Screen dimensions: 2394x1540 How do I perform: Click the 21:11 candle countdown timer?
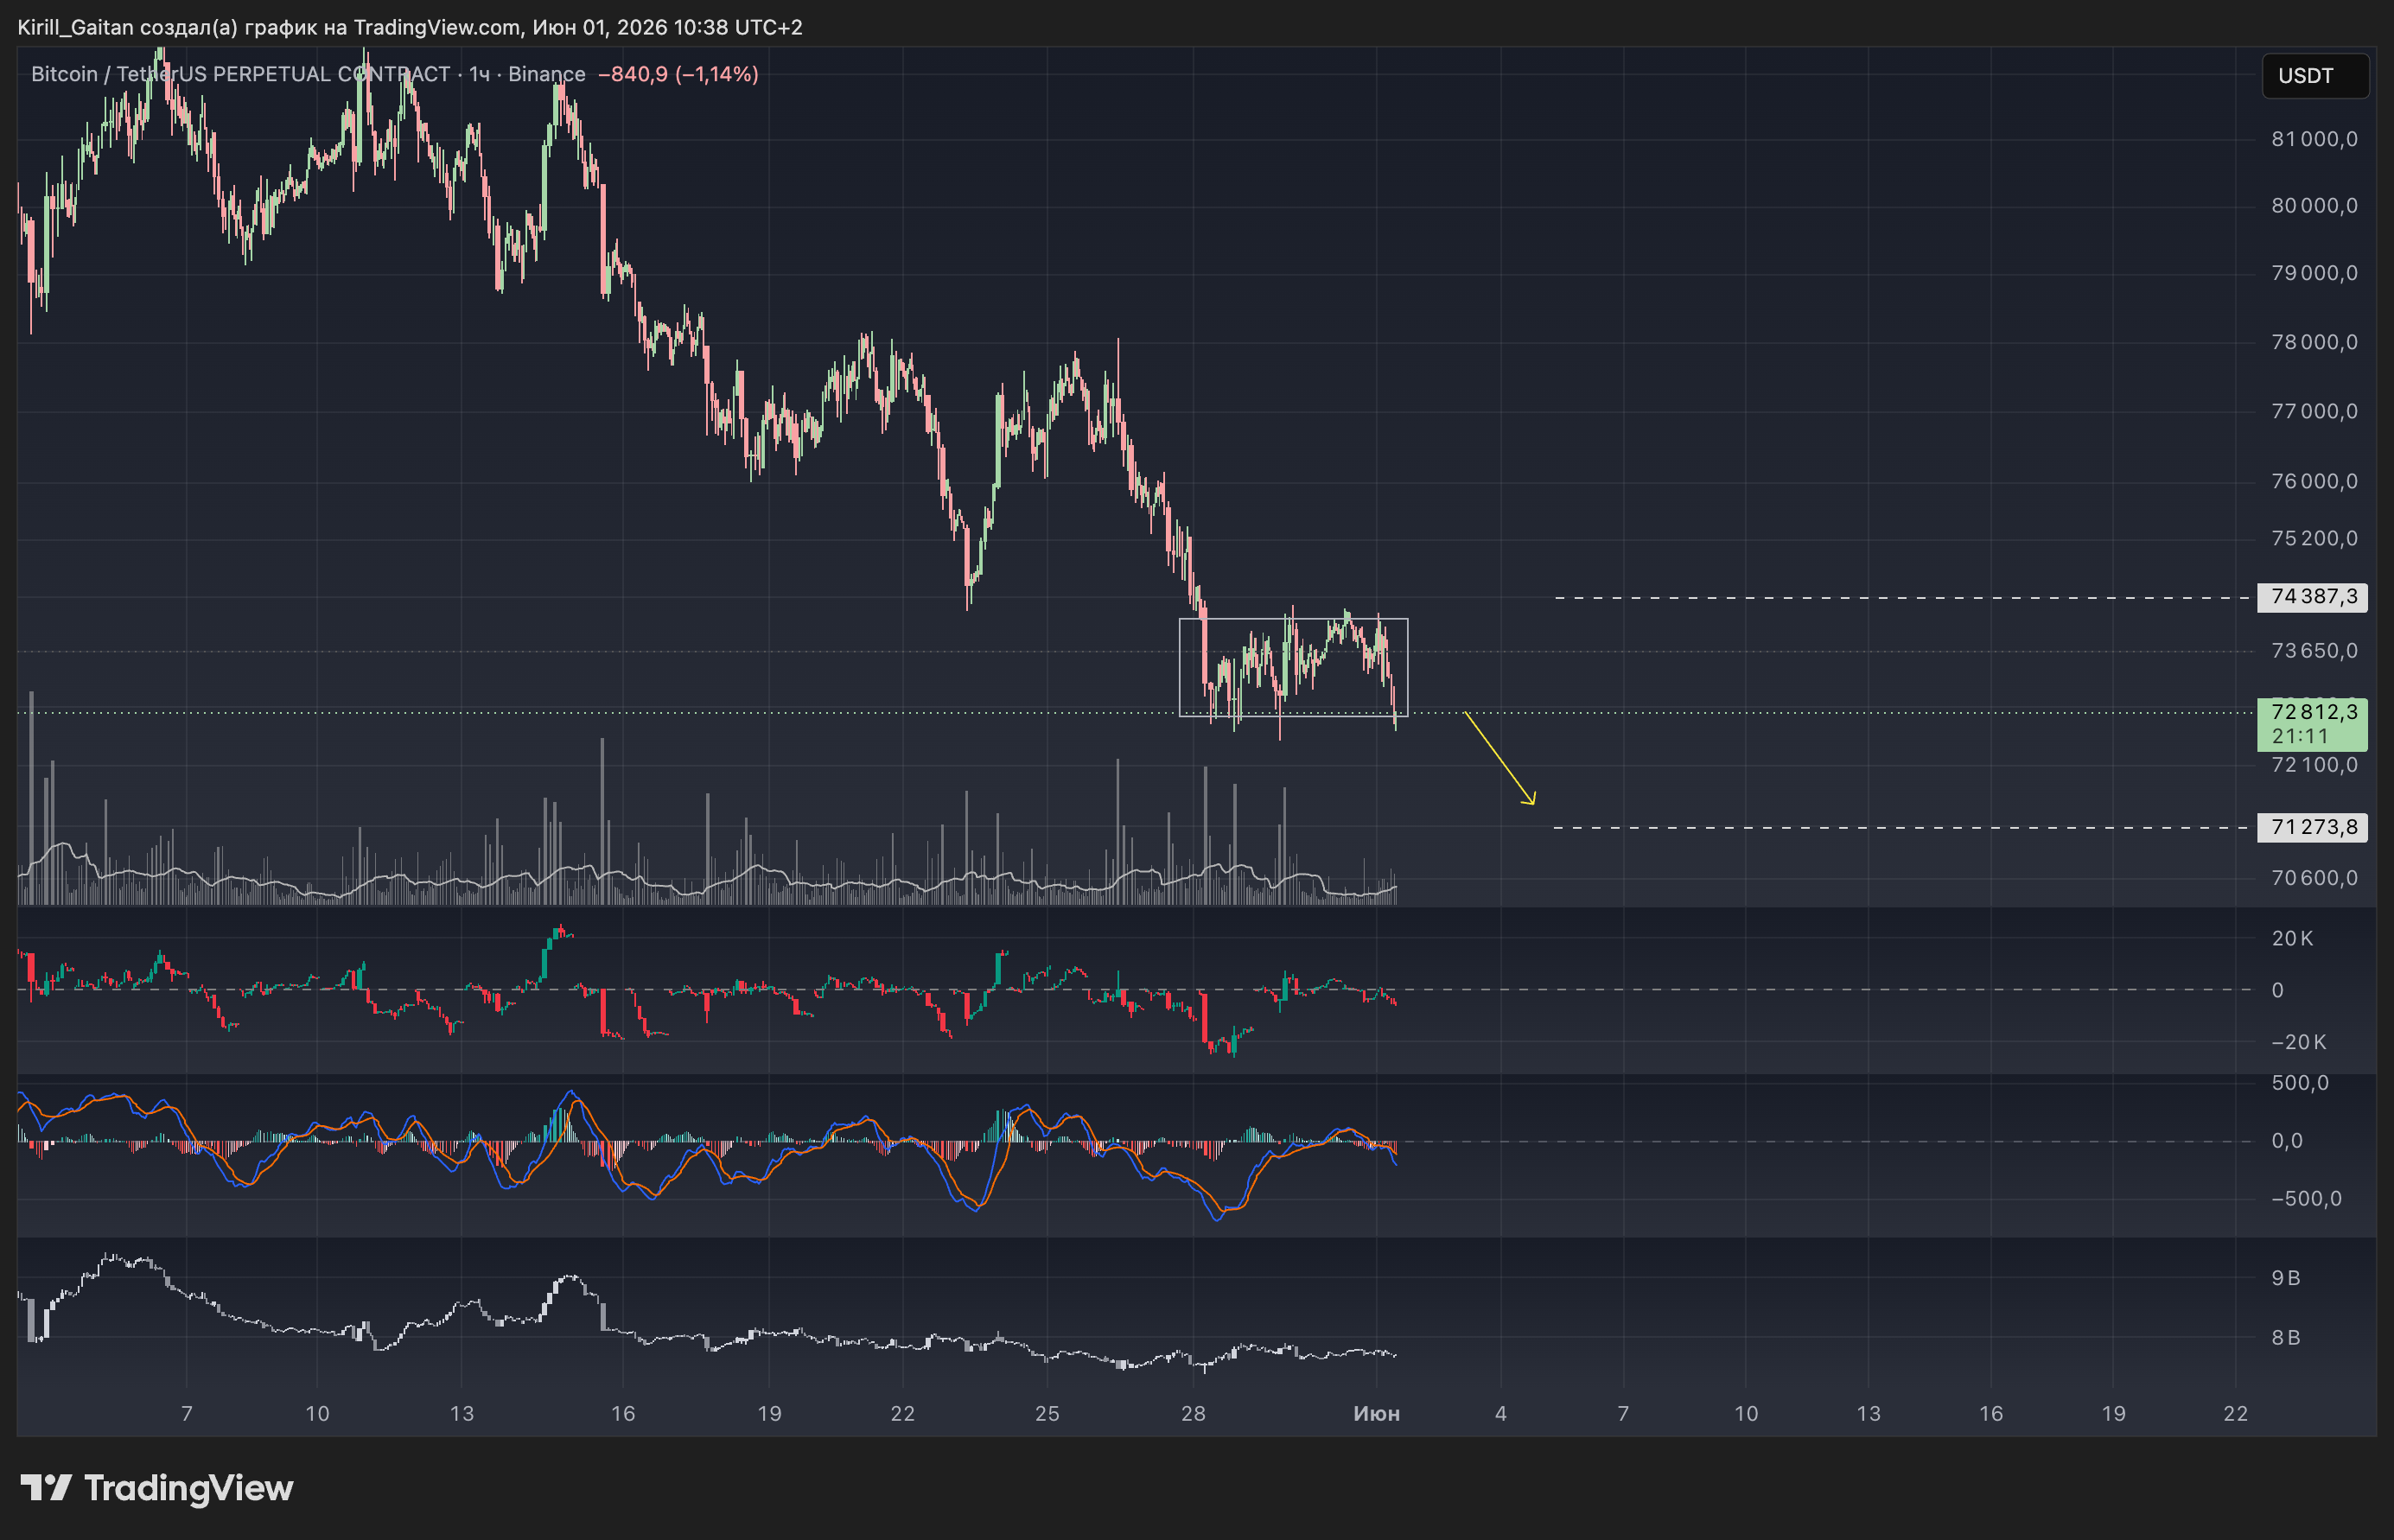2300,736
